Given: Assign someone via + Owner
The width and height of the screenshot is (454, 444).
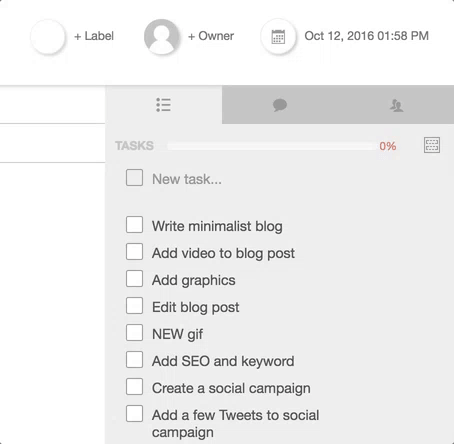Looking at the screenshot, I should tap(211, 36).
